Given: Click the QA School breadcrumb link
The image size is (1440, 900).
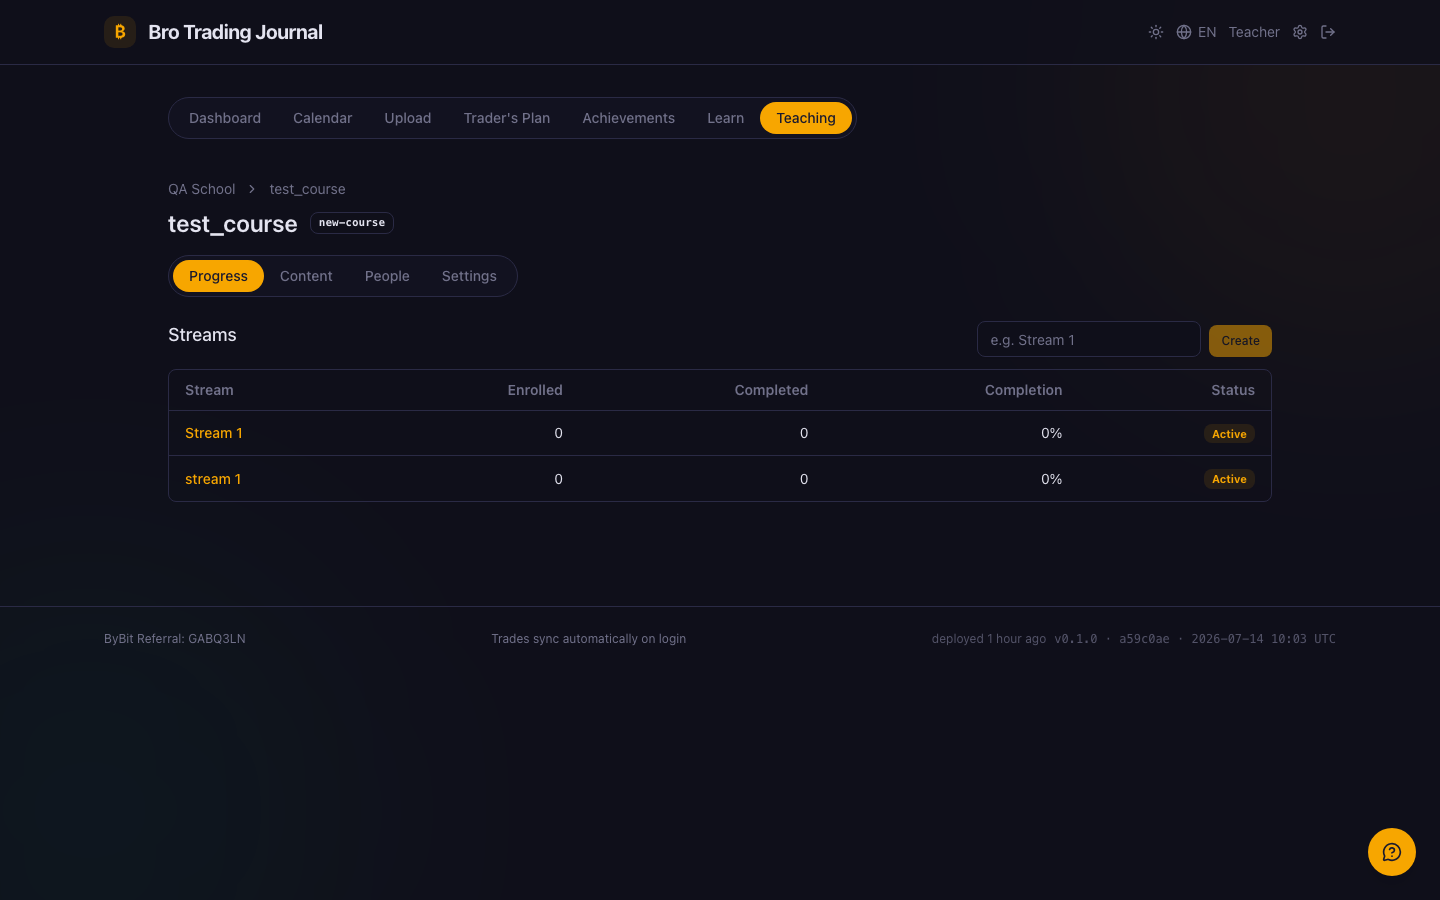Looking at the screenshot, I should (201, 189).
